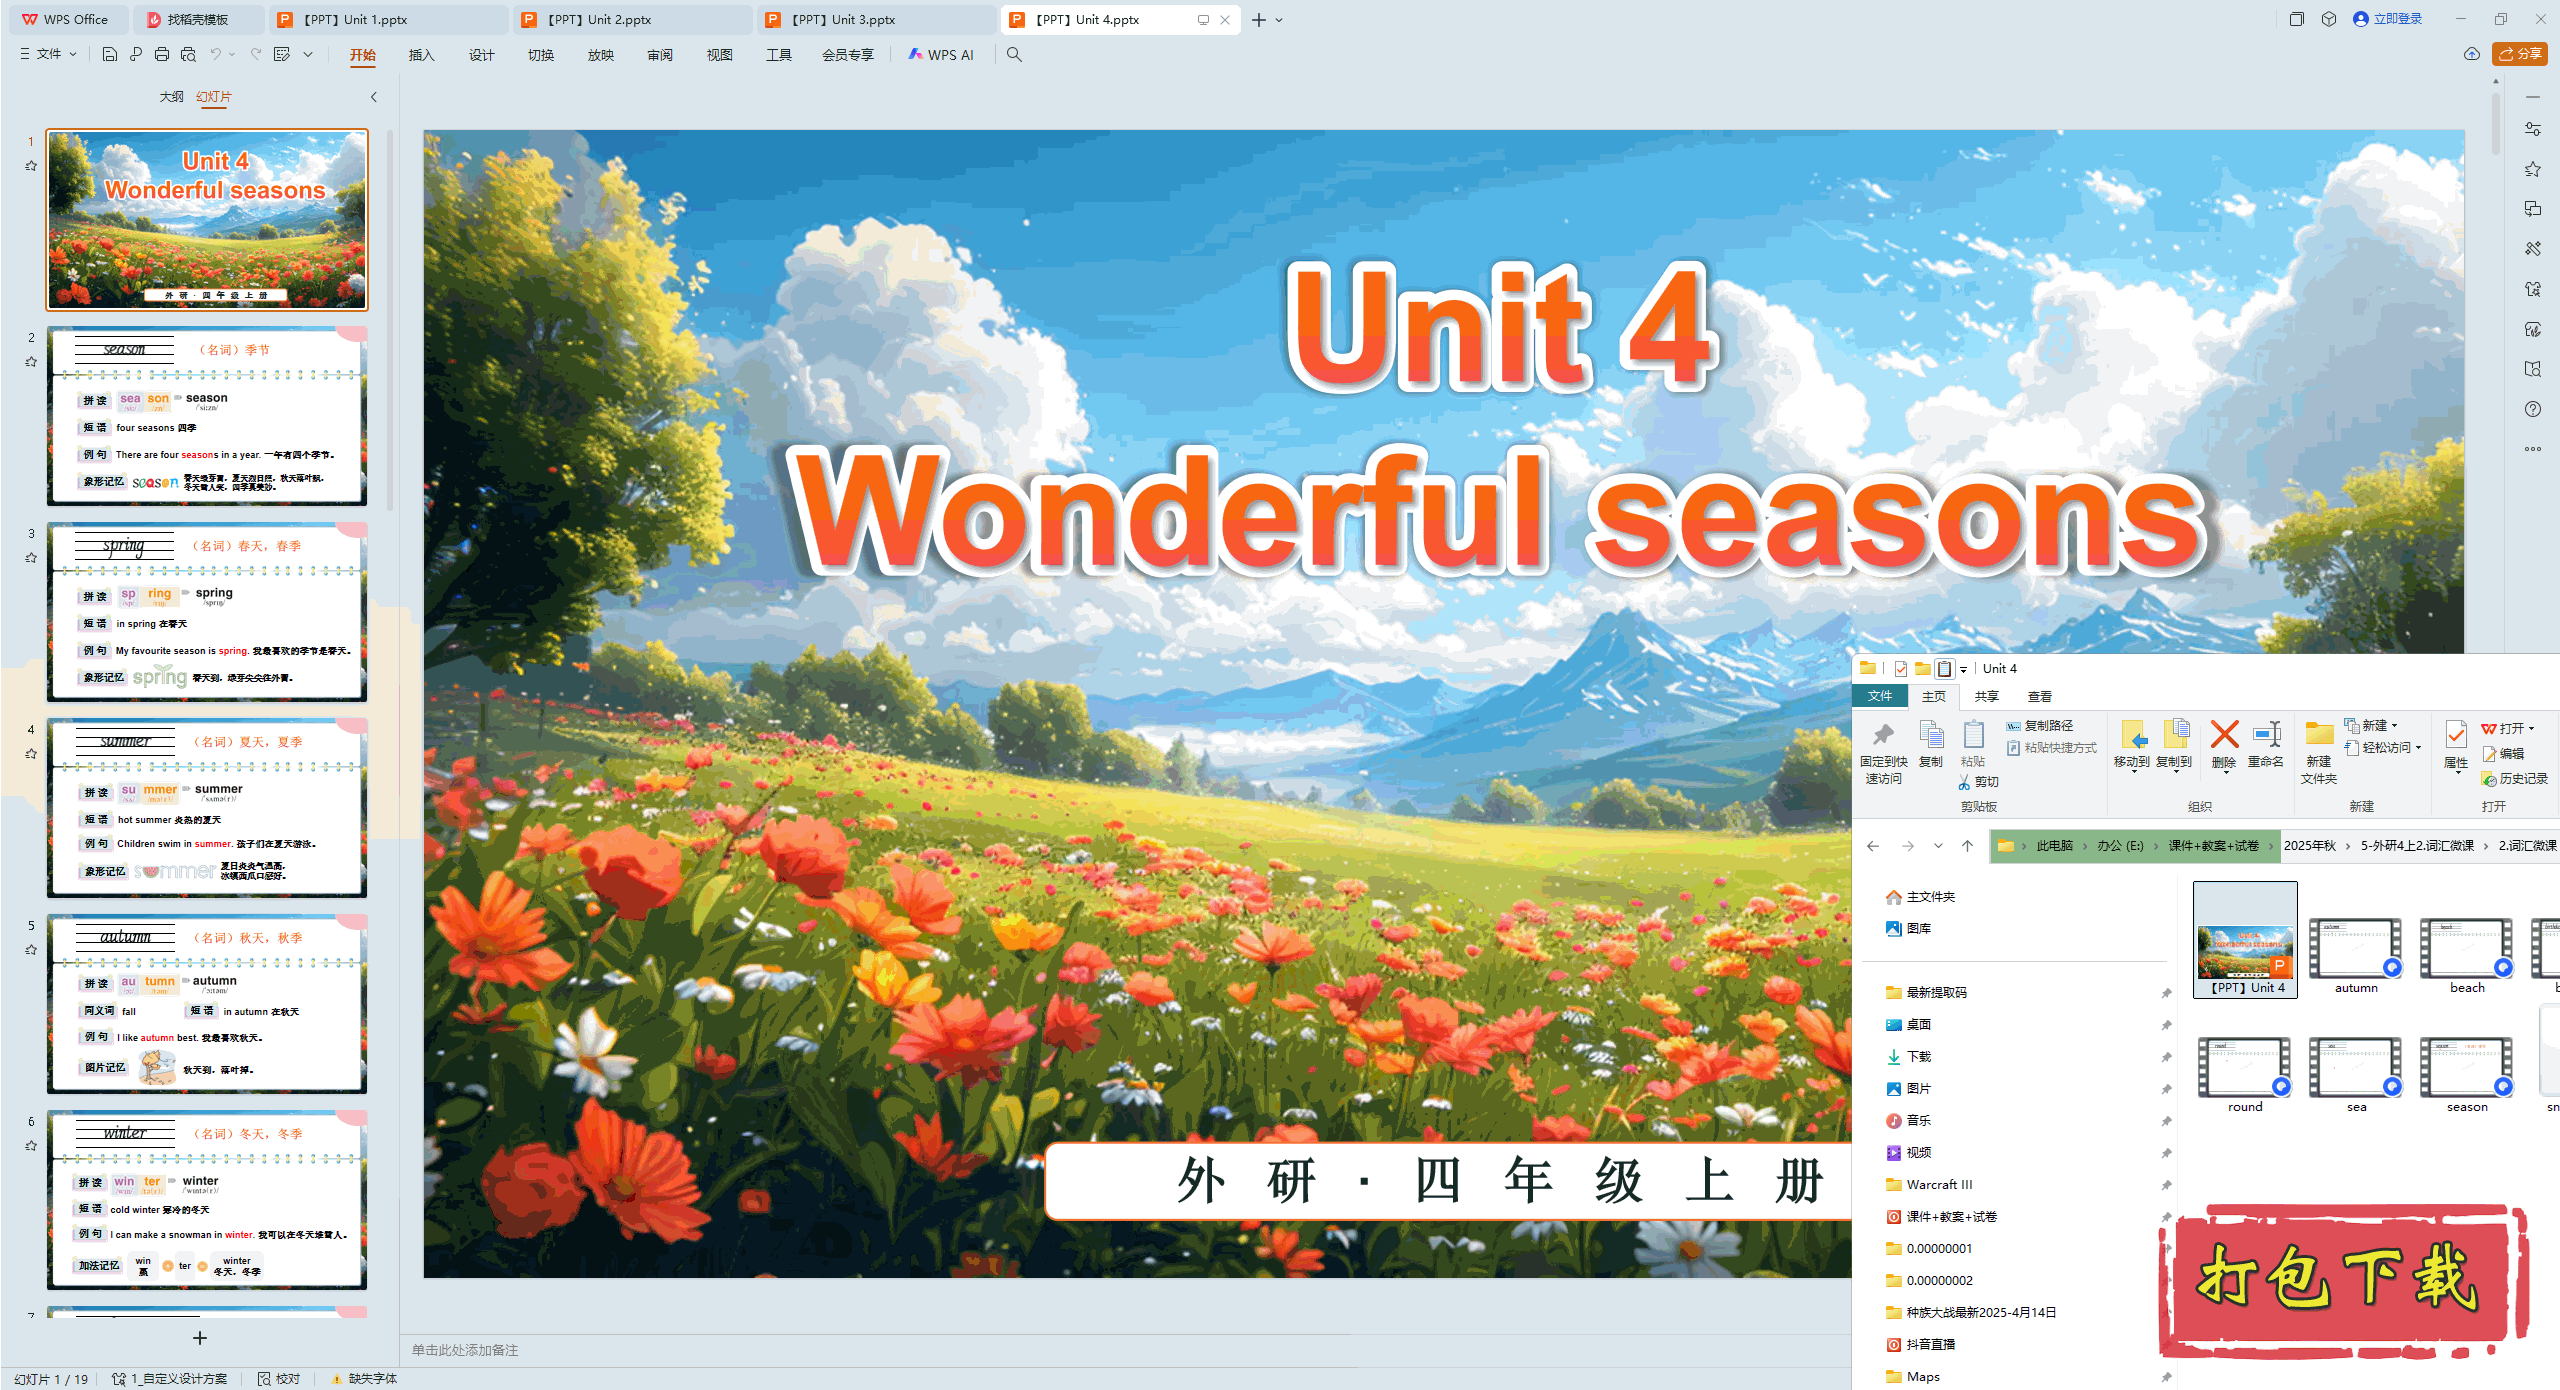Switch to [PPT] Unit 2.pptx document tab

(632, 20)
